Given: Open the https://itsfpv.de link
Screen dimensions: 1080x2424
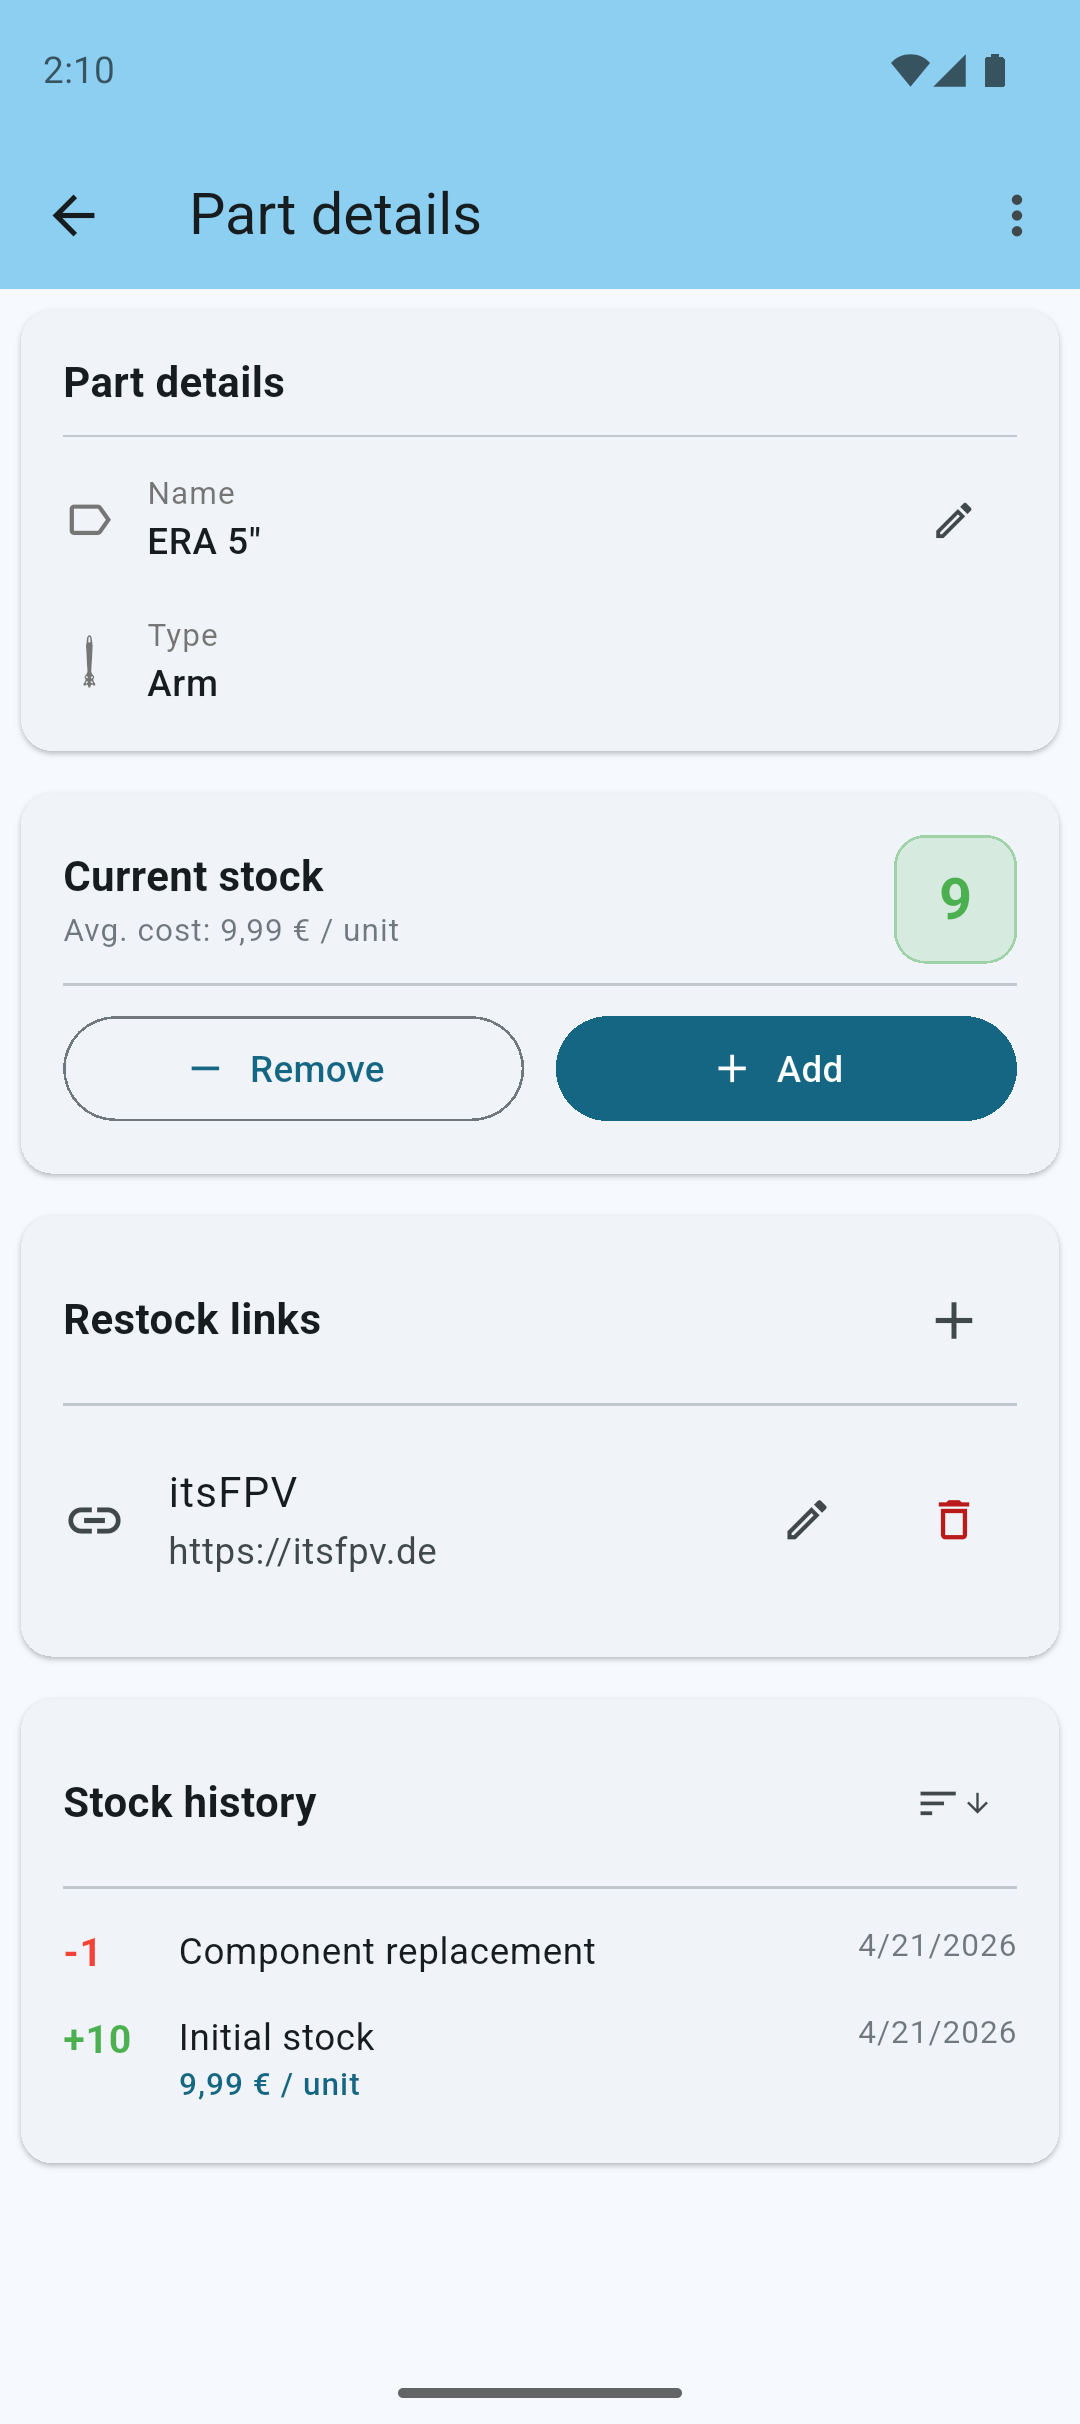Looking at the screenshot, I should point(302,1551).
